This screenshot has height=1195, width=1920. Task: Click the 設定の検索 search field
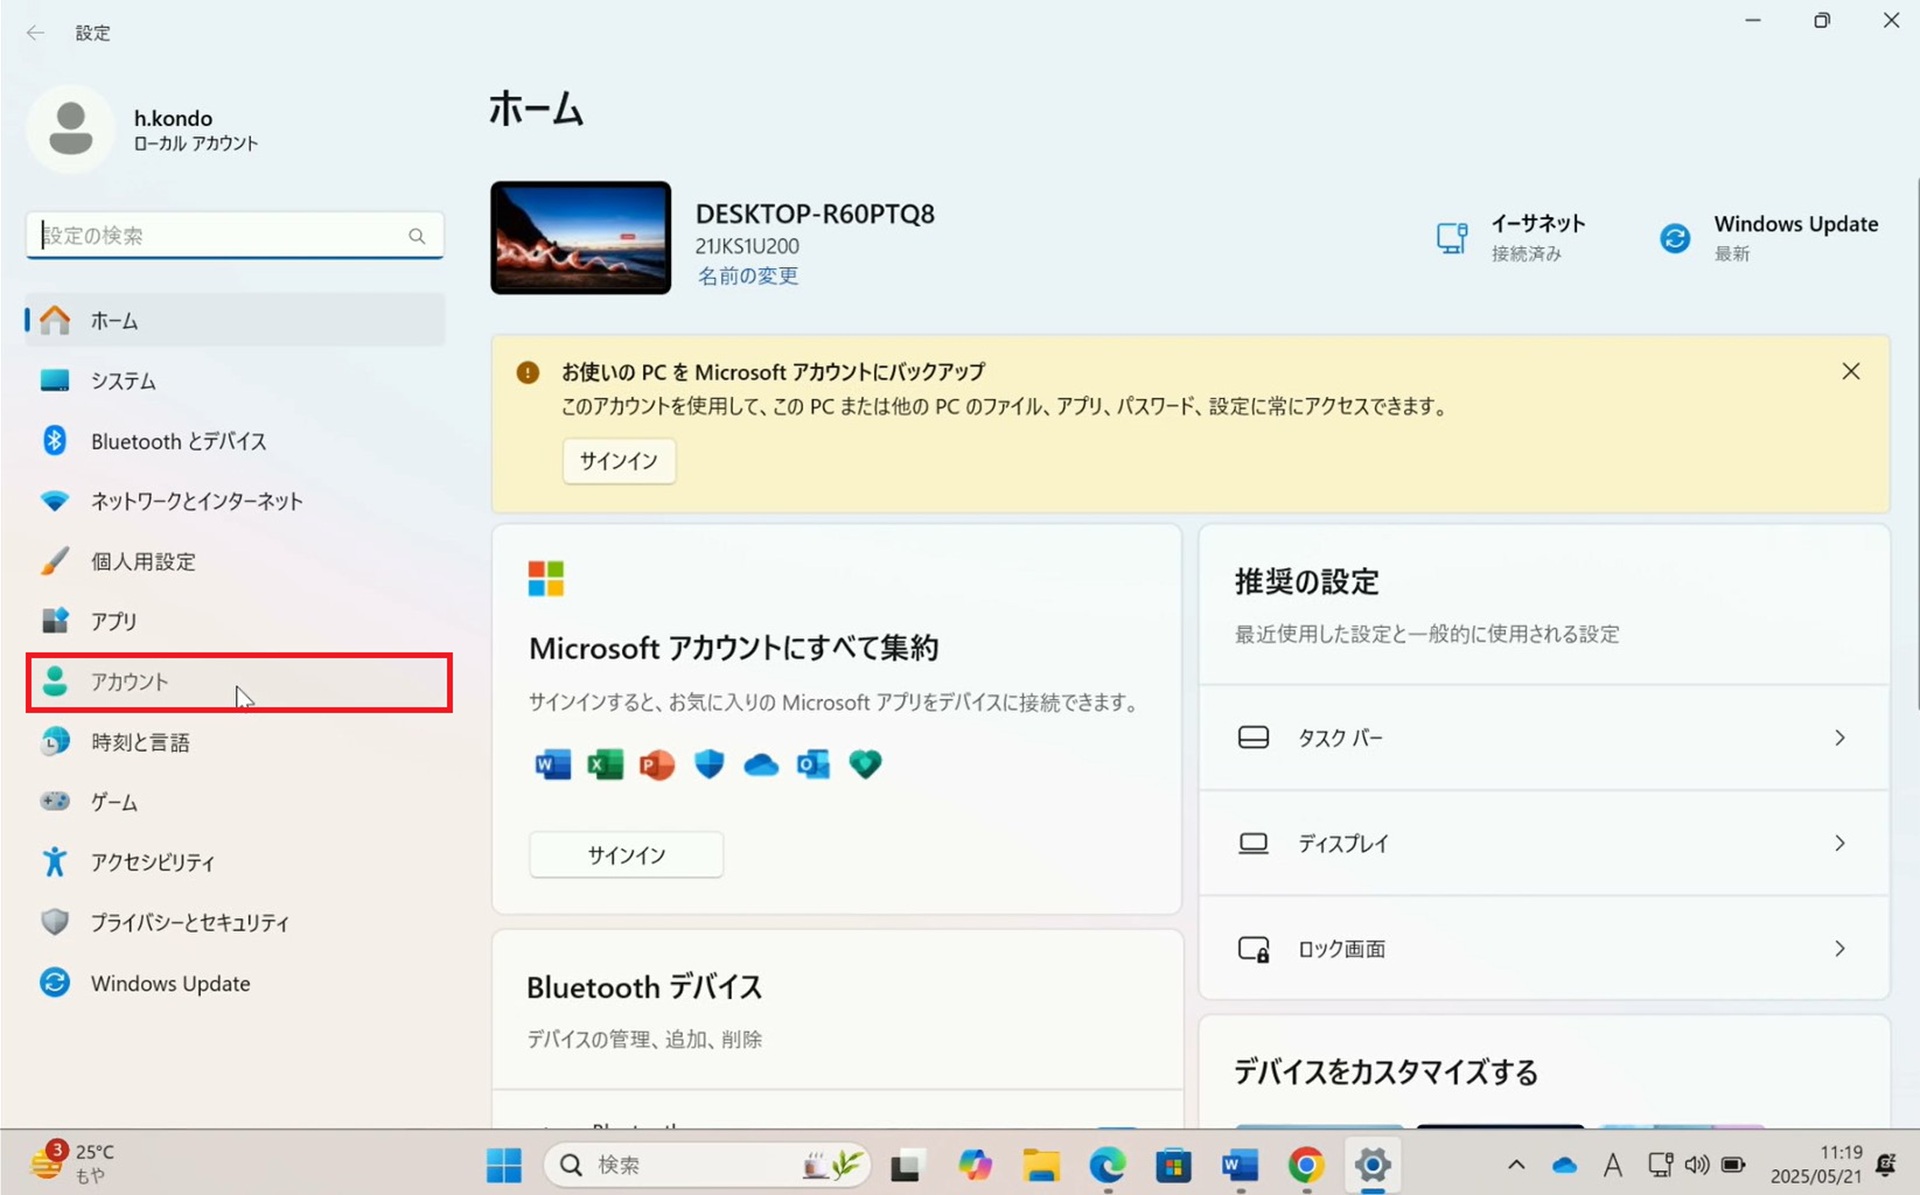click(235, 236)
